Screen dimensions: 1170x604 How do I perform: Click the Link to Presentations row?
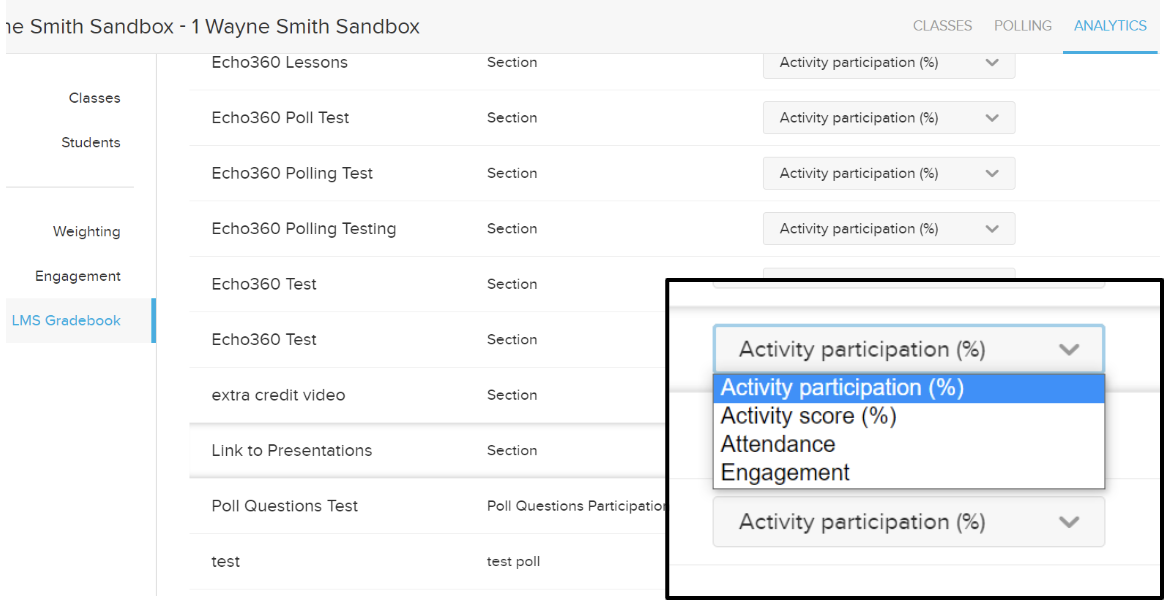point(428,450)
